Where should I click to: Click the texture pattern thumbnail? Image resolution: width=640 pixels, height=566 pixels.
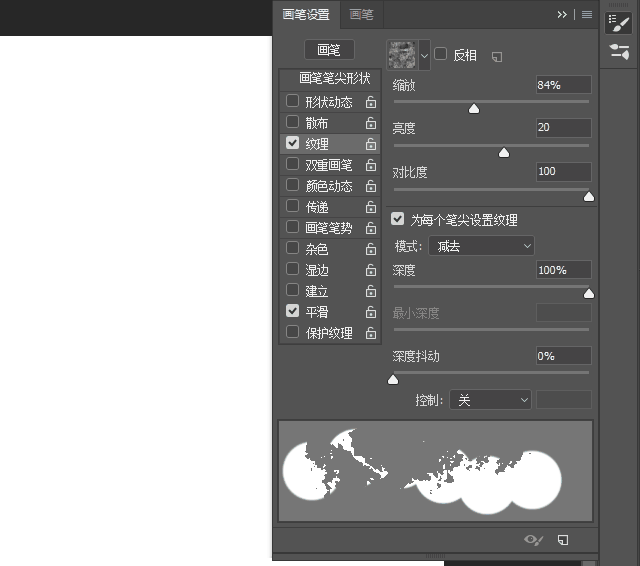[402, 55]
